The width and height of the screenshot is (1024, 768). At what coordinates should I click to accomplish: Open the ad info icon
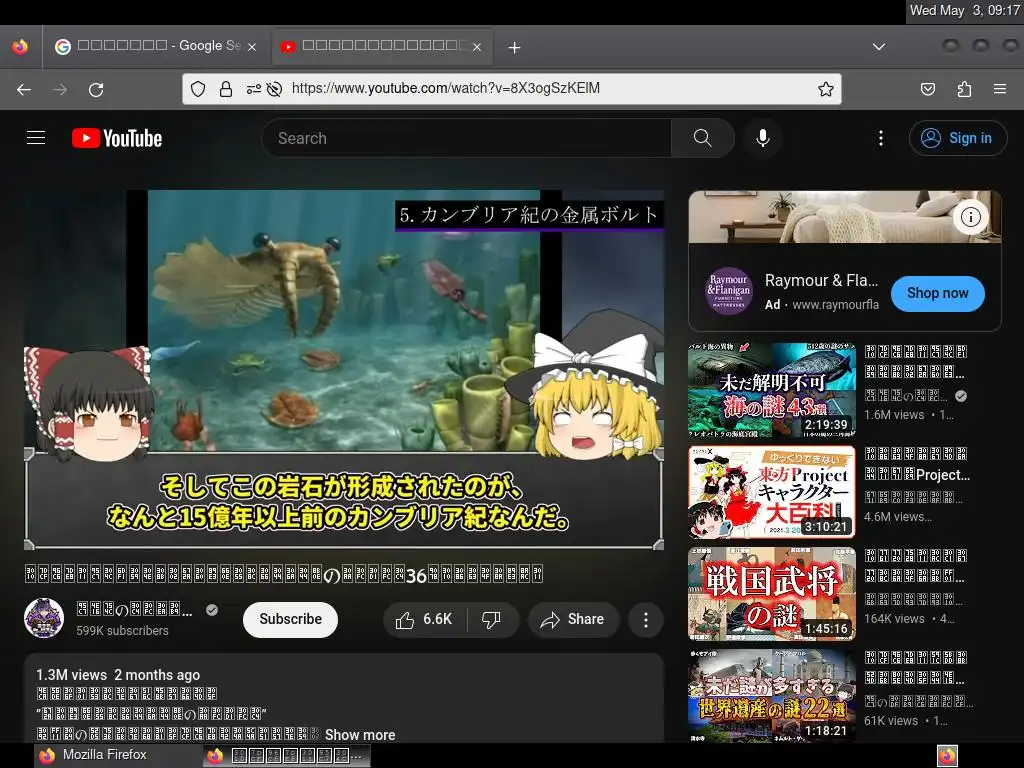point(970,217)
